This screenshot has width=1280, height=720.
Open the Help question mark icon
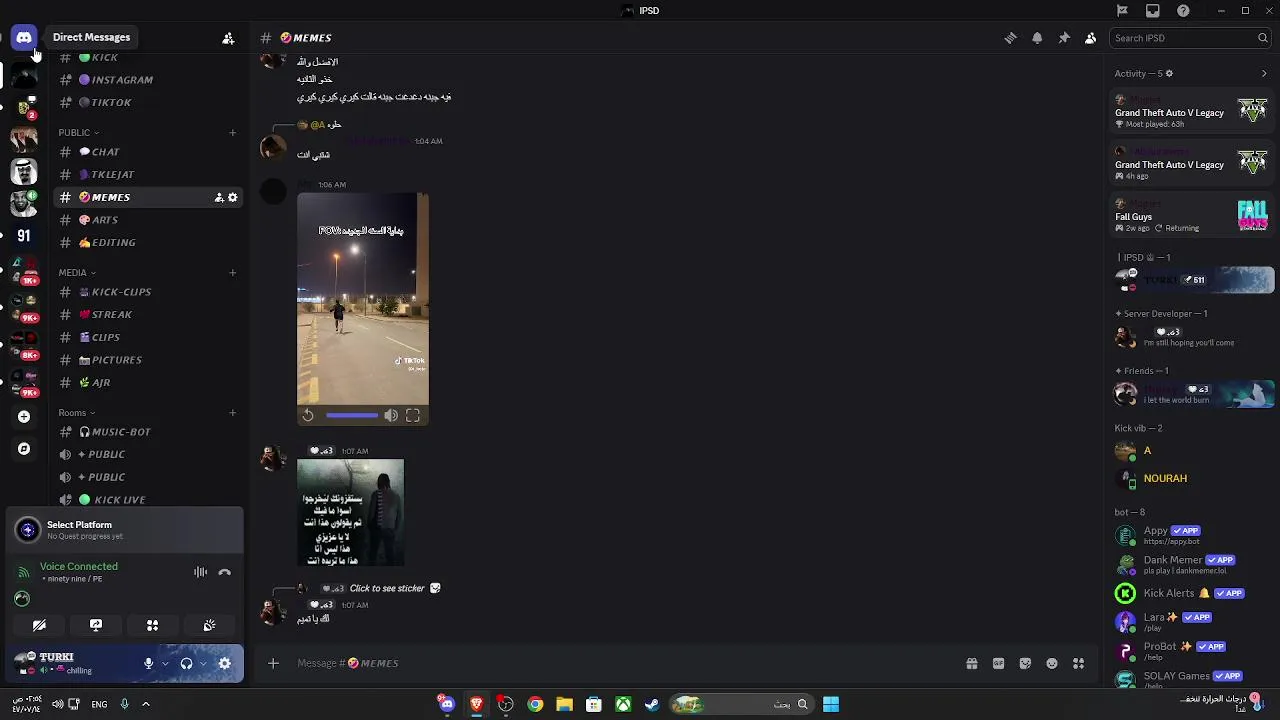(x=1184, y=11)
